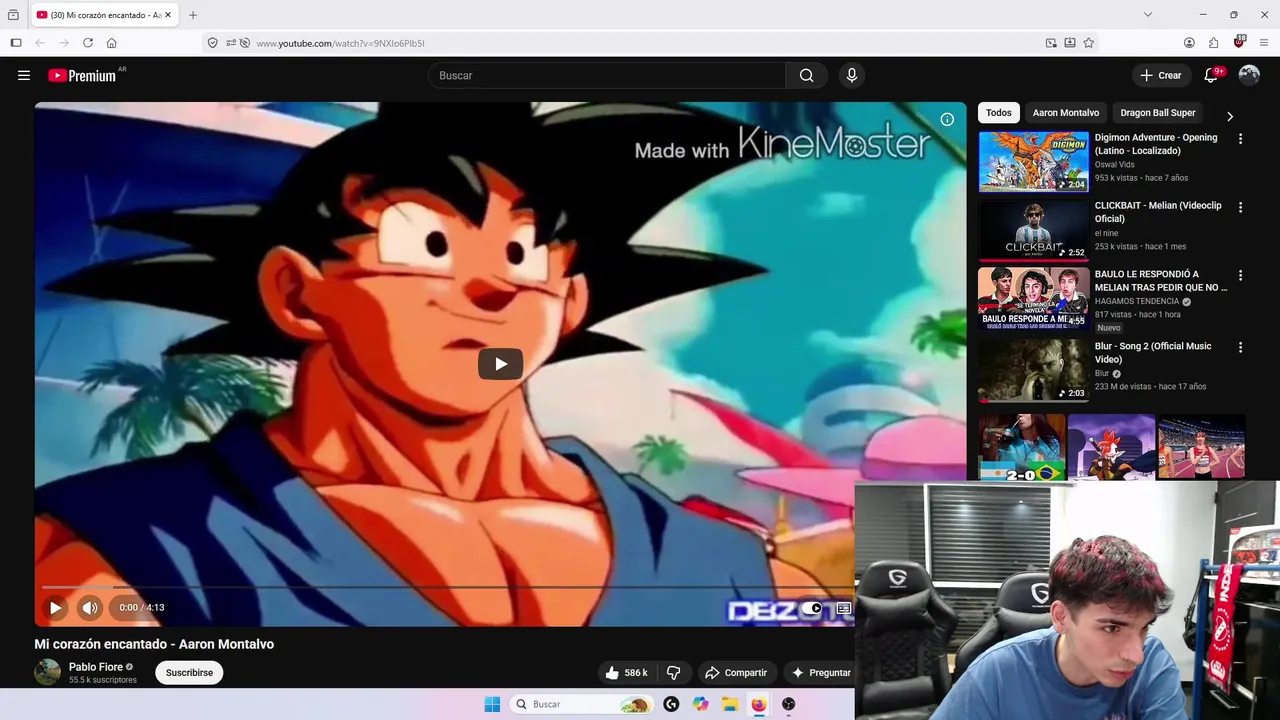
Task: Open the video info card icon
Action: tap(947, 119)
